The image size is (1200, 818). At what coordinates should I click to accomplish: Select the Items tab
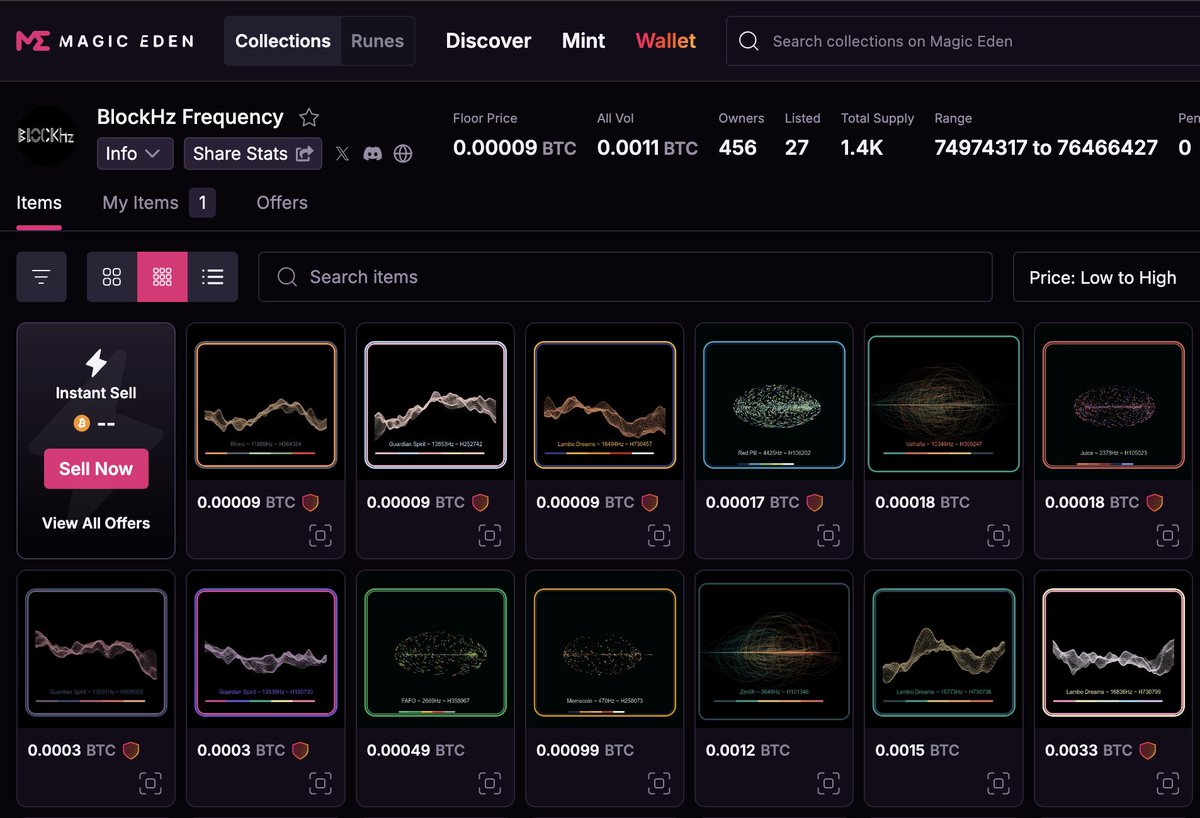pos(39,203)
